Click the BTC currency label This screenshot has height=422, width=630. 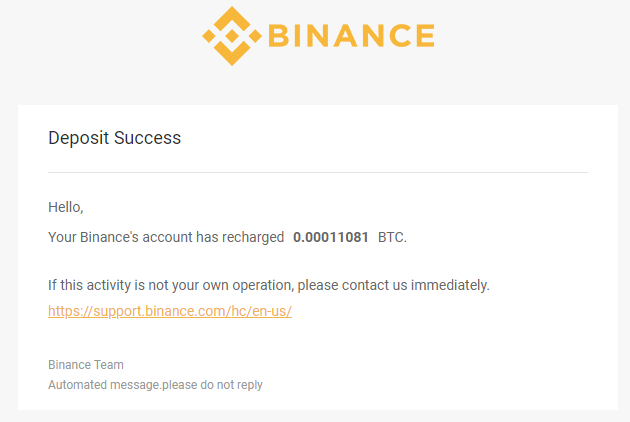pos(392,237)
